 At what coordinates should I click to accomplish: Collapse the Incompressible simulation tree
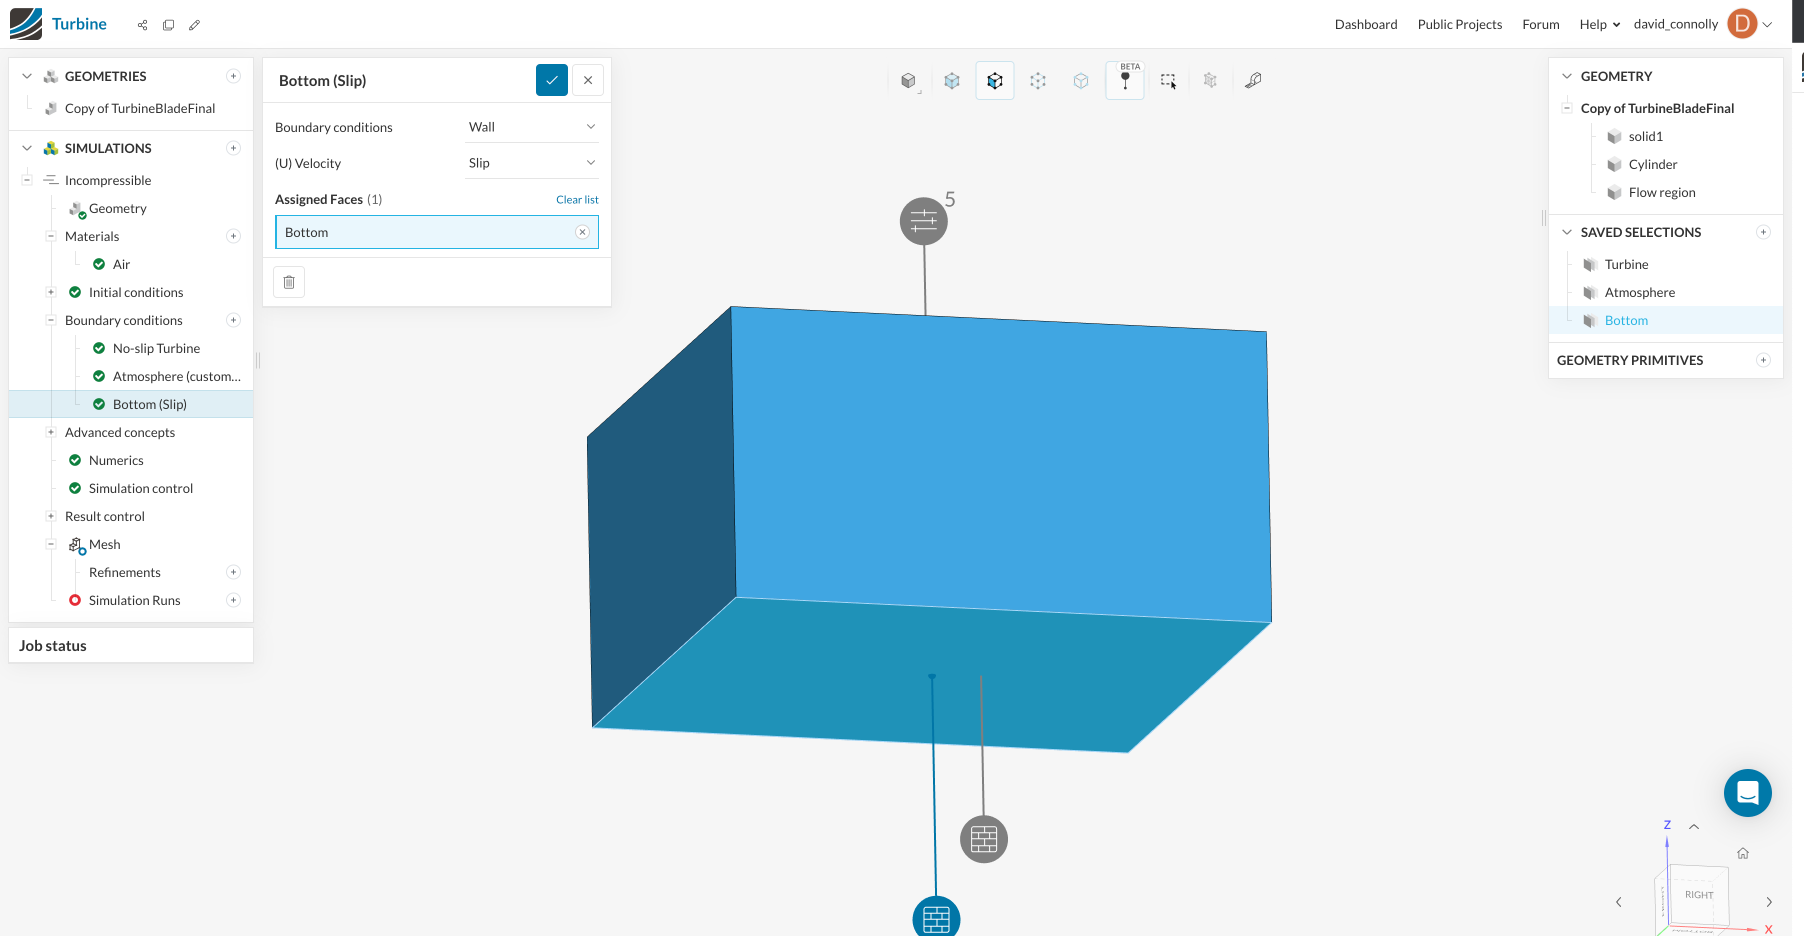tap(27, 180)
